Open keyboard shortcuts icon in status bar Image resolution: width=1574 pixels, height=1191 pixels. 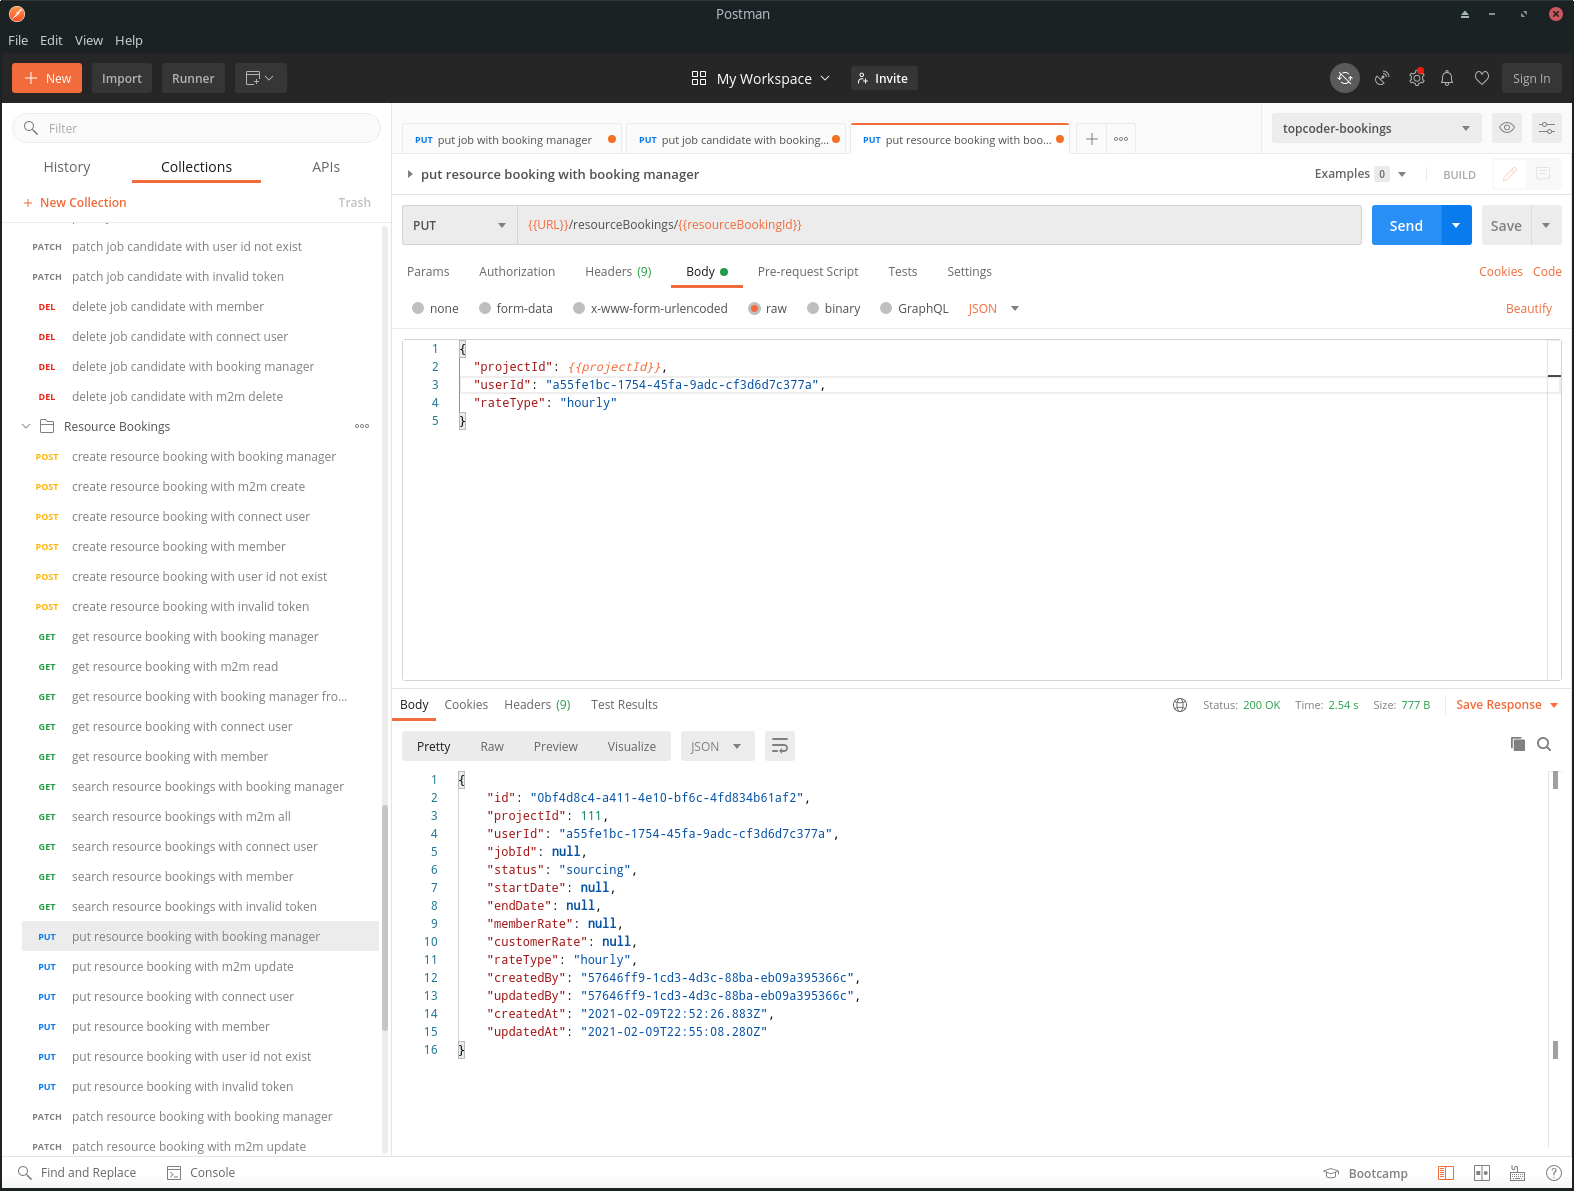1518,1173
